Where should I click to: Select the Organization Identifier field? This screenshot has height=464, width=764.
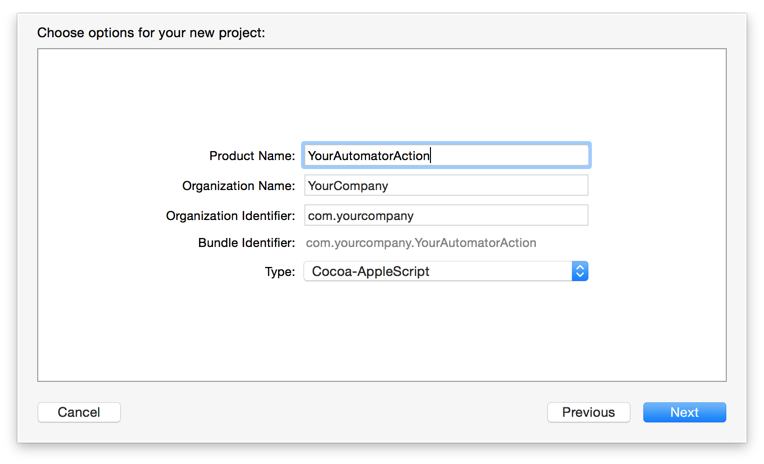click(446, 215)
